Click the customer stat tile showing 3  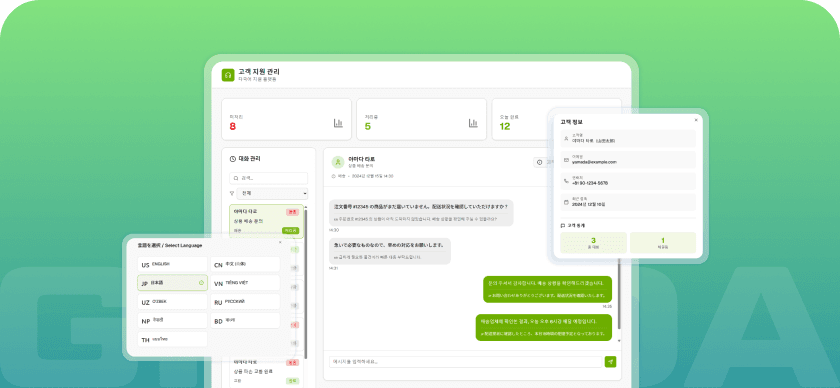pyautogui.click(x=593, y=243)
